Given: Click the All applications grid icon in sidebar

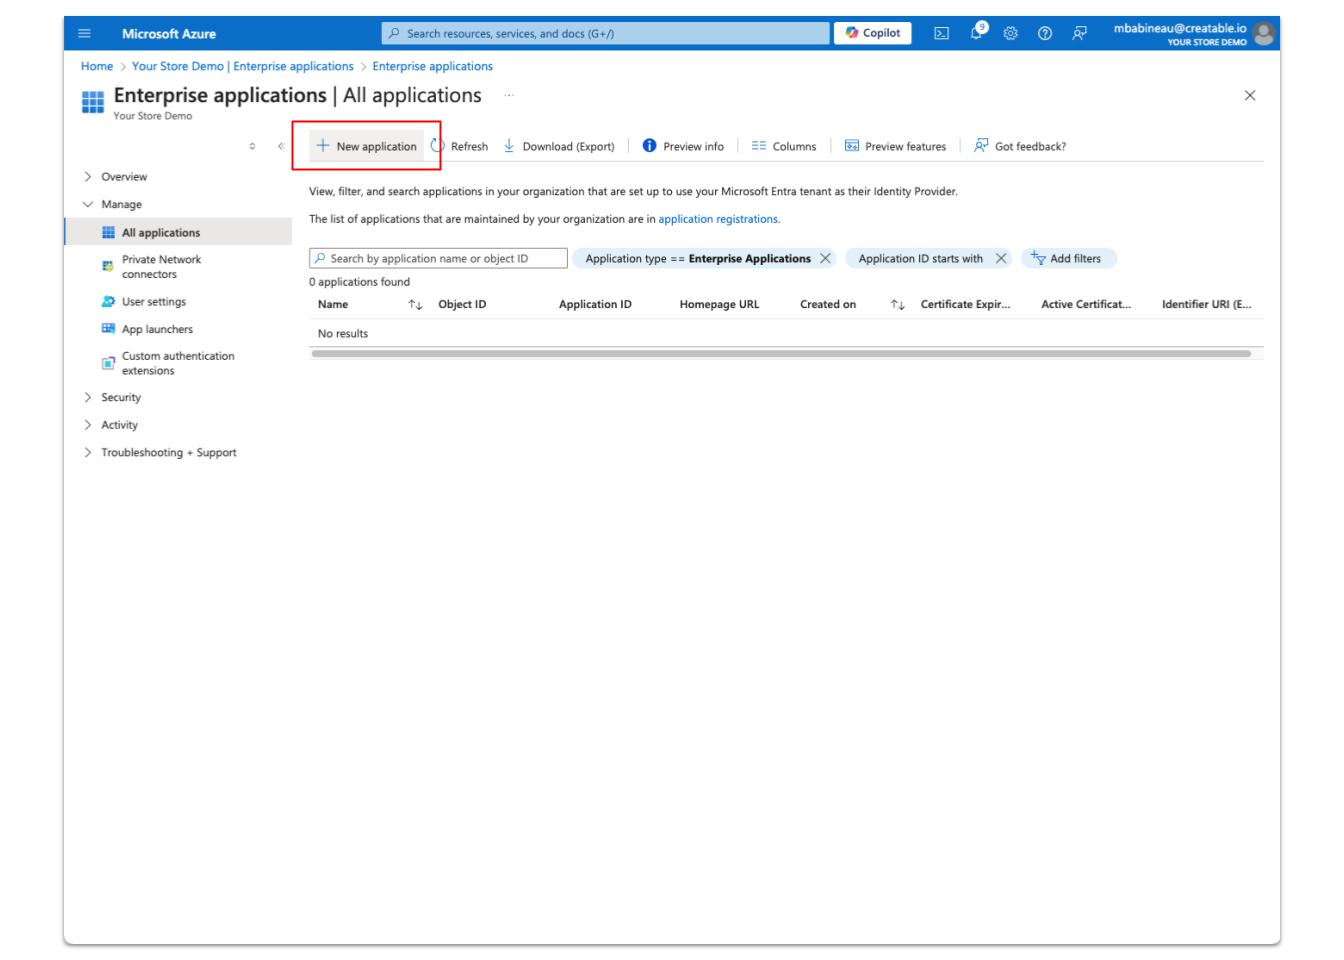Looking at the screenshot, I should [108, 233].
